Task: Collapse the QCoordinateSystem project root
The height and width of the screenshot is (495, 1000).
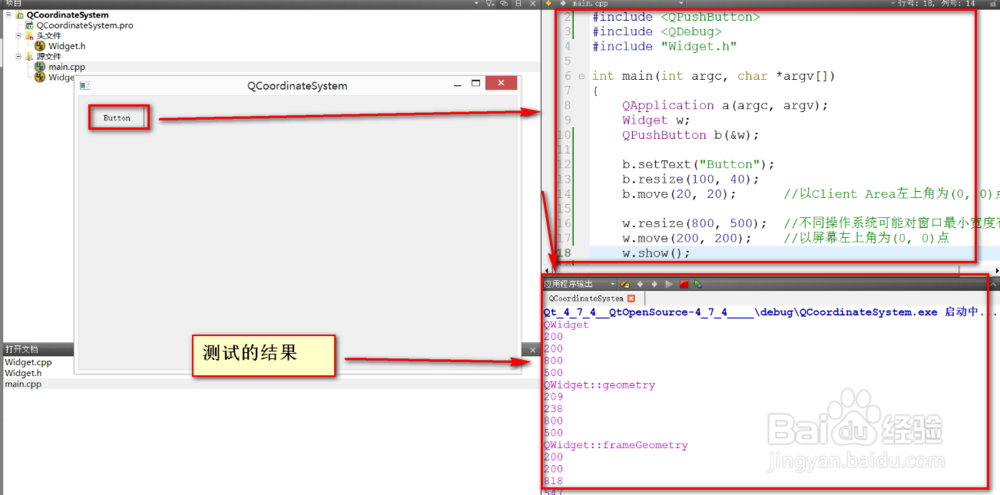Action: (x=8, y=15)
